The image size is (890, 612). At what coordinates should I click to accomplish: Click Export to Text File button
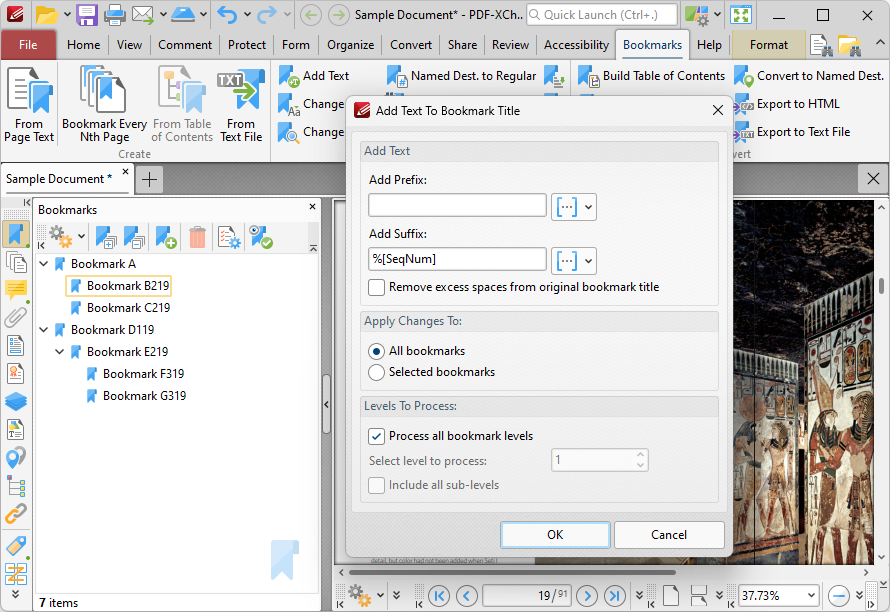click(x=792, y=132)
